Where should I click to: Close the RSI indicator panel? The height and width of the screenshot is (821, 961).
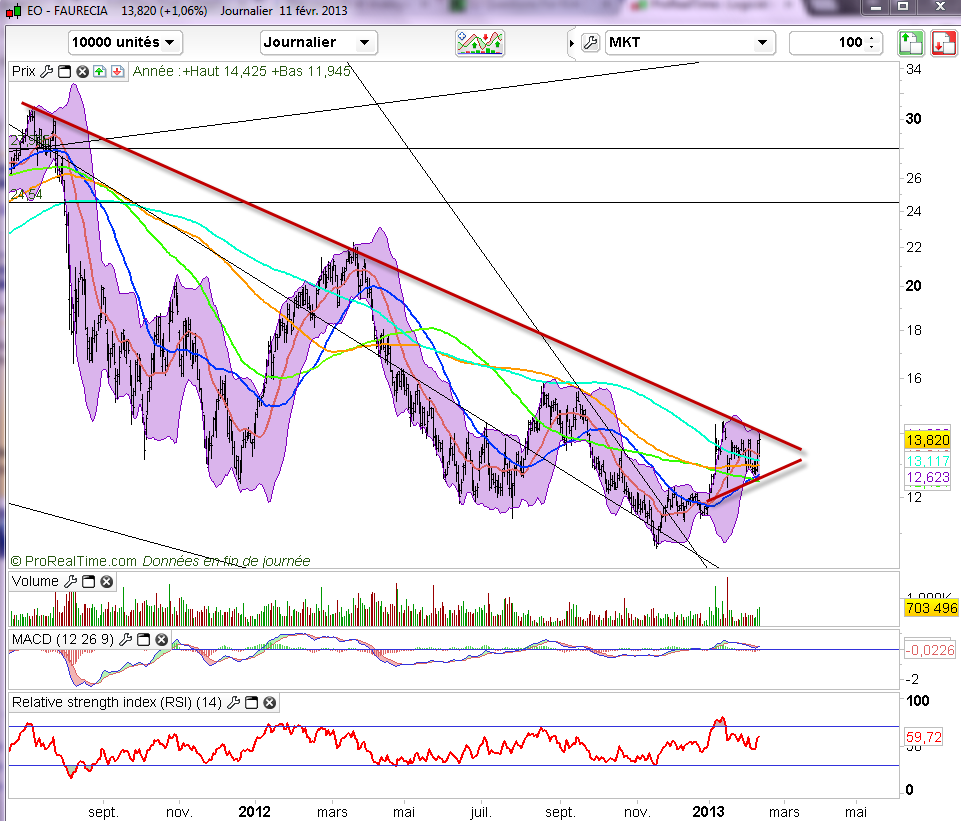point(270,703)
